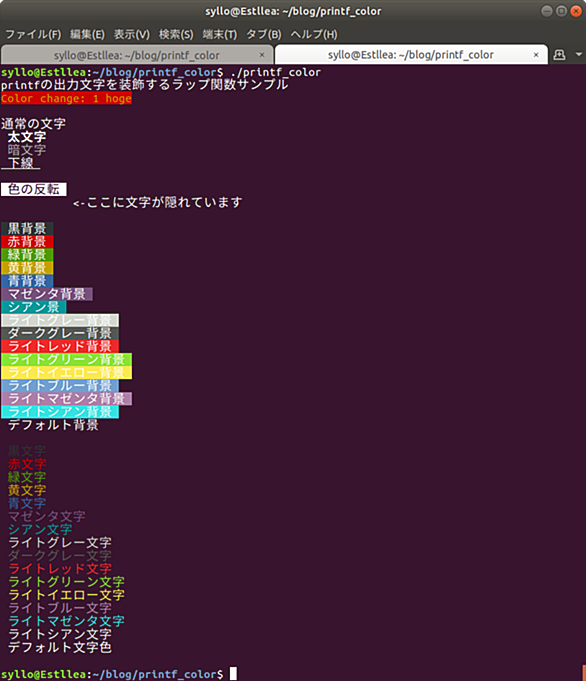Click the ./printf_color command text
Image resolution: width=586 pixels, height=681 pixels.
(275, 72)
